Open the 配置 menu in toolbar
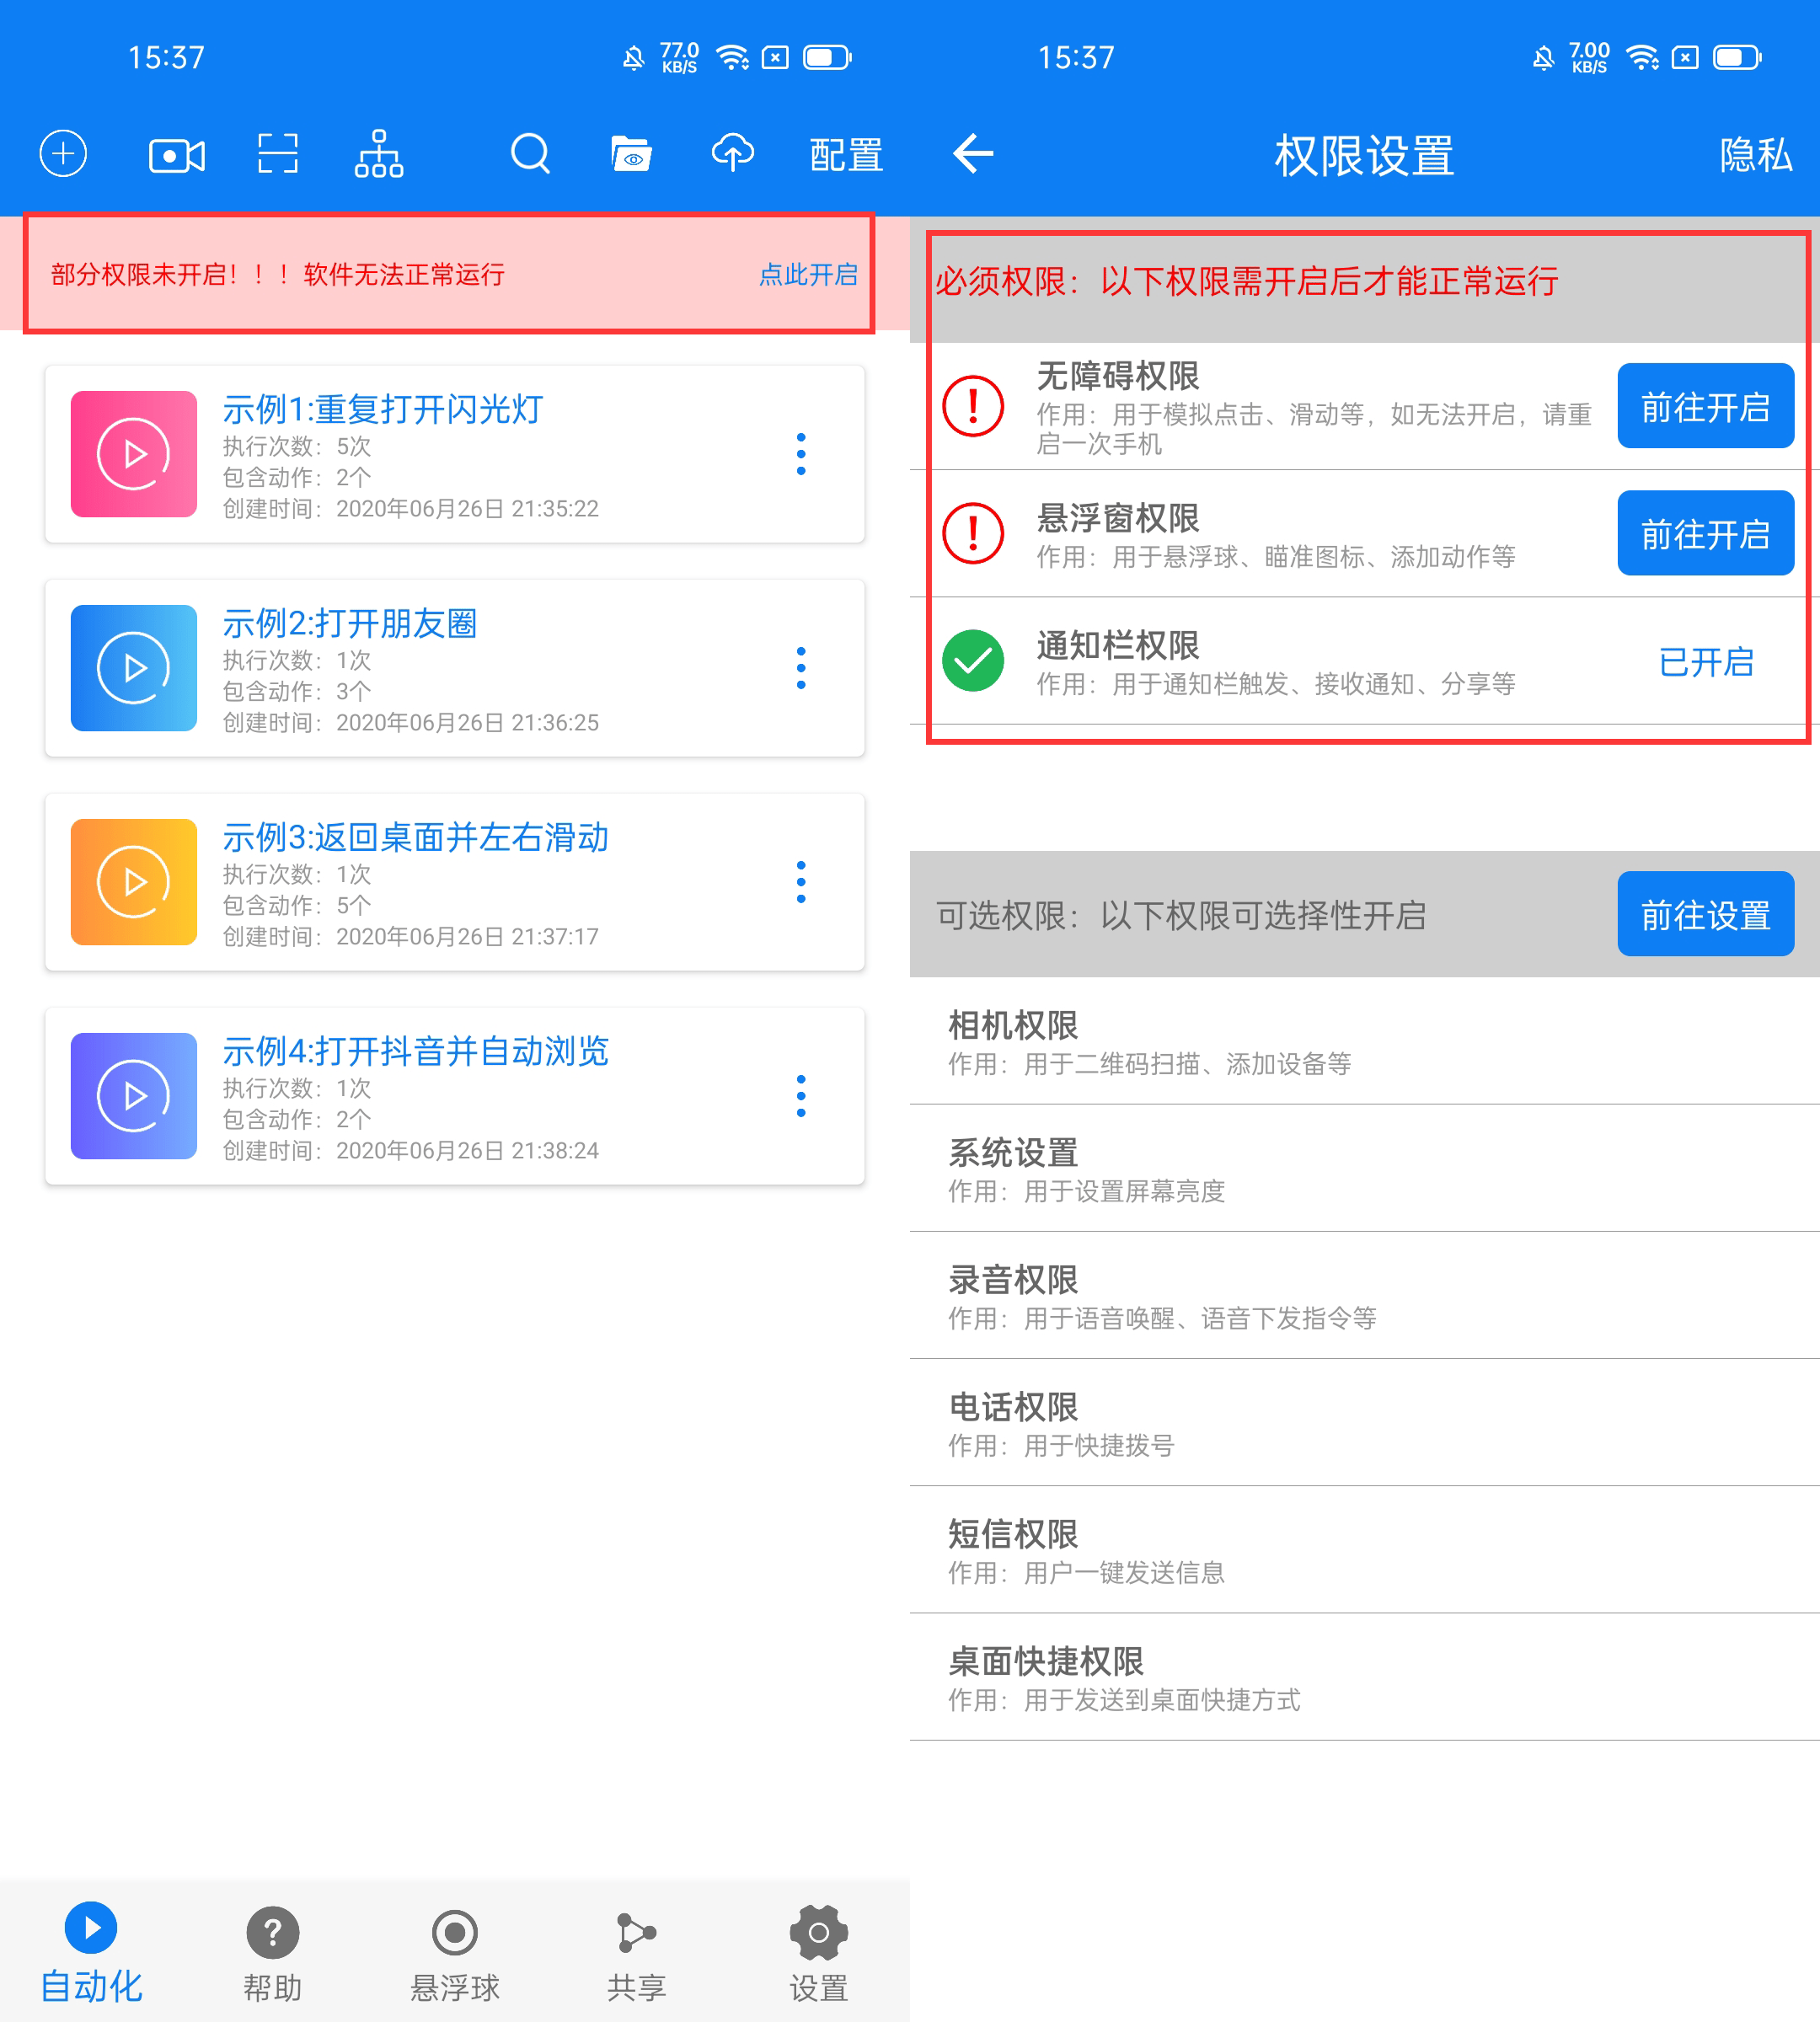 846,155
